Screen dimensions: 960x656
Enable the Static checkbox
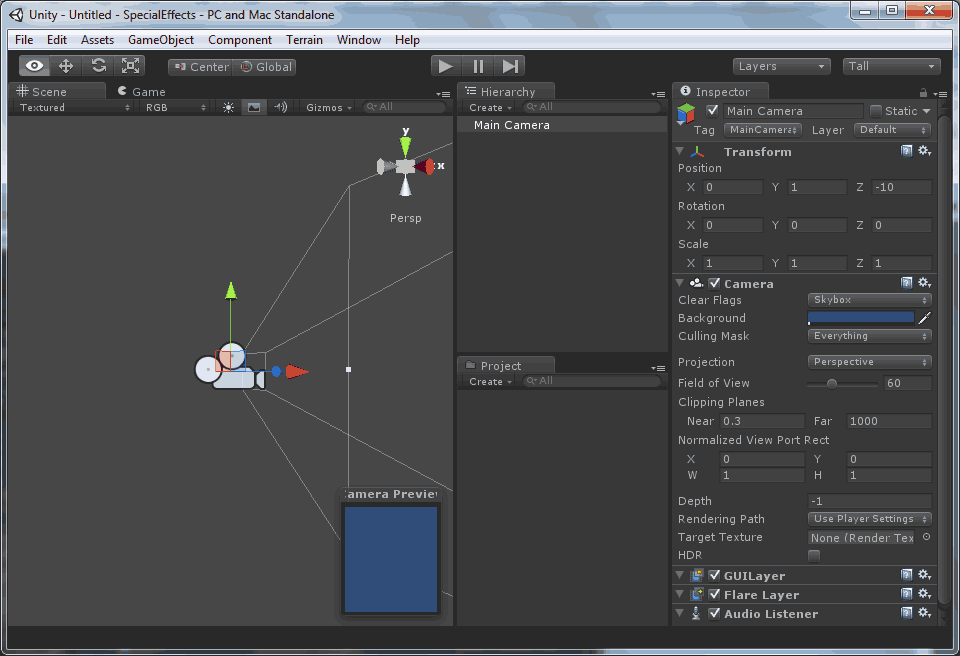876,111
